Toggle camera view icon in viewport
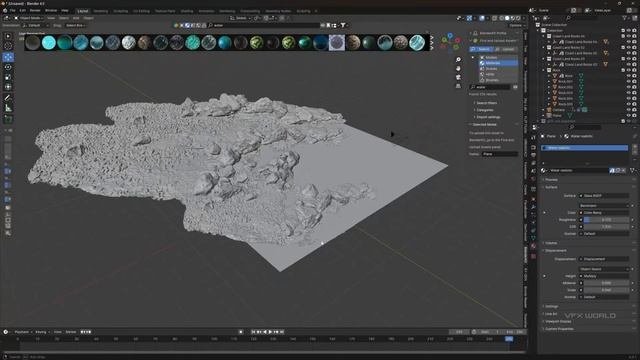The height and width of the screenshot is (360, 640). (458, 77)
